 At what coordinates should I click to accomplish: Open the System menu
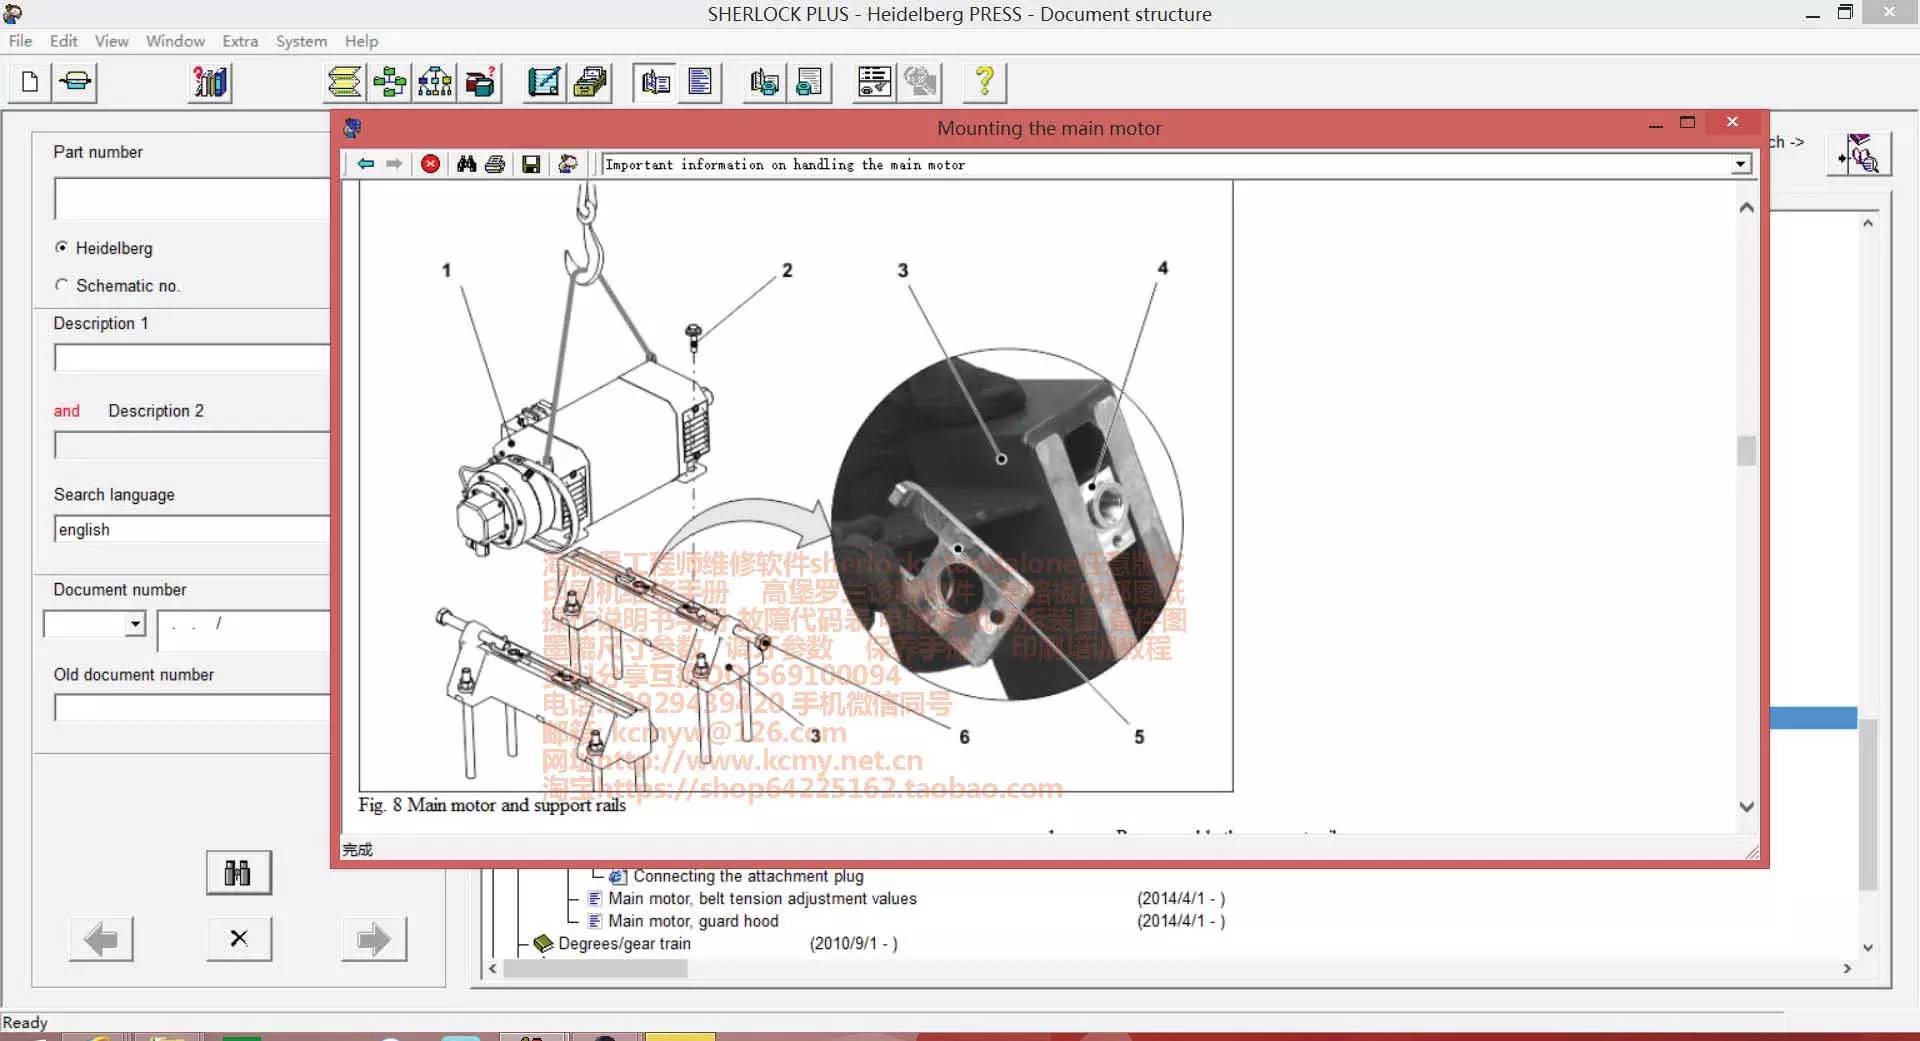pyautogui.click(x=301, y=41)
